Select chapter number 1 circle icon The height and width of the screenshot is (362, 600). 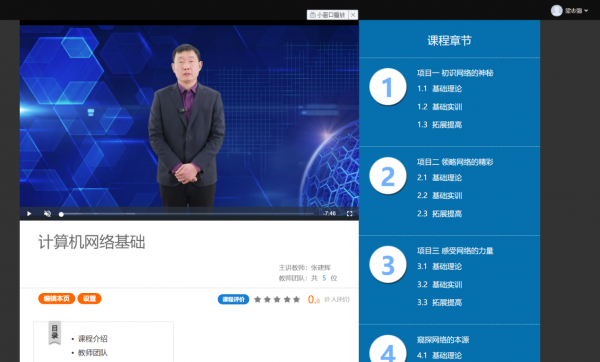[388, 87]
